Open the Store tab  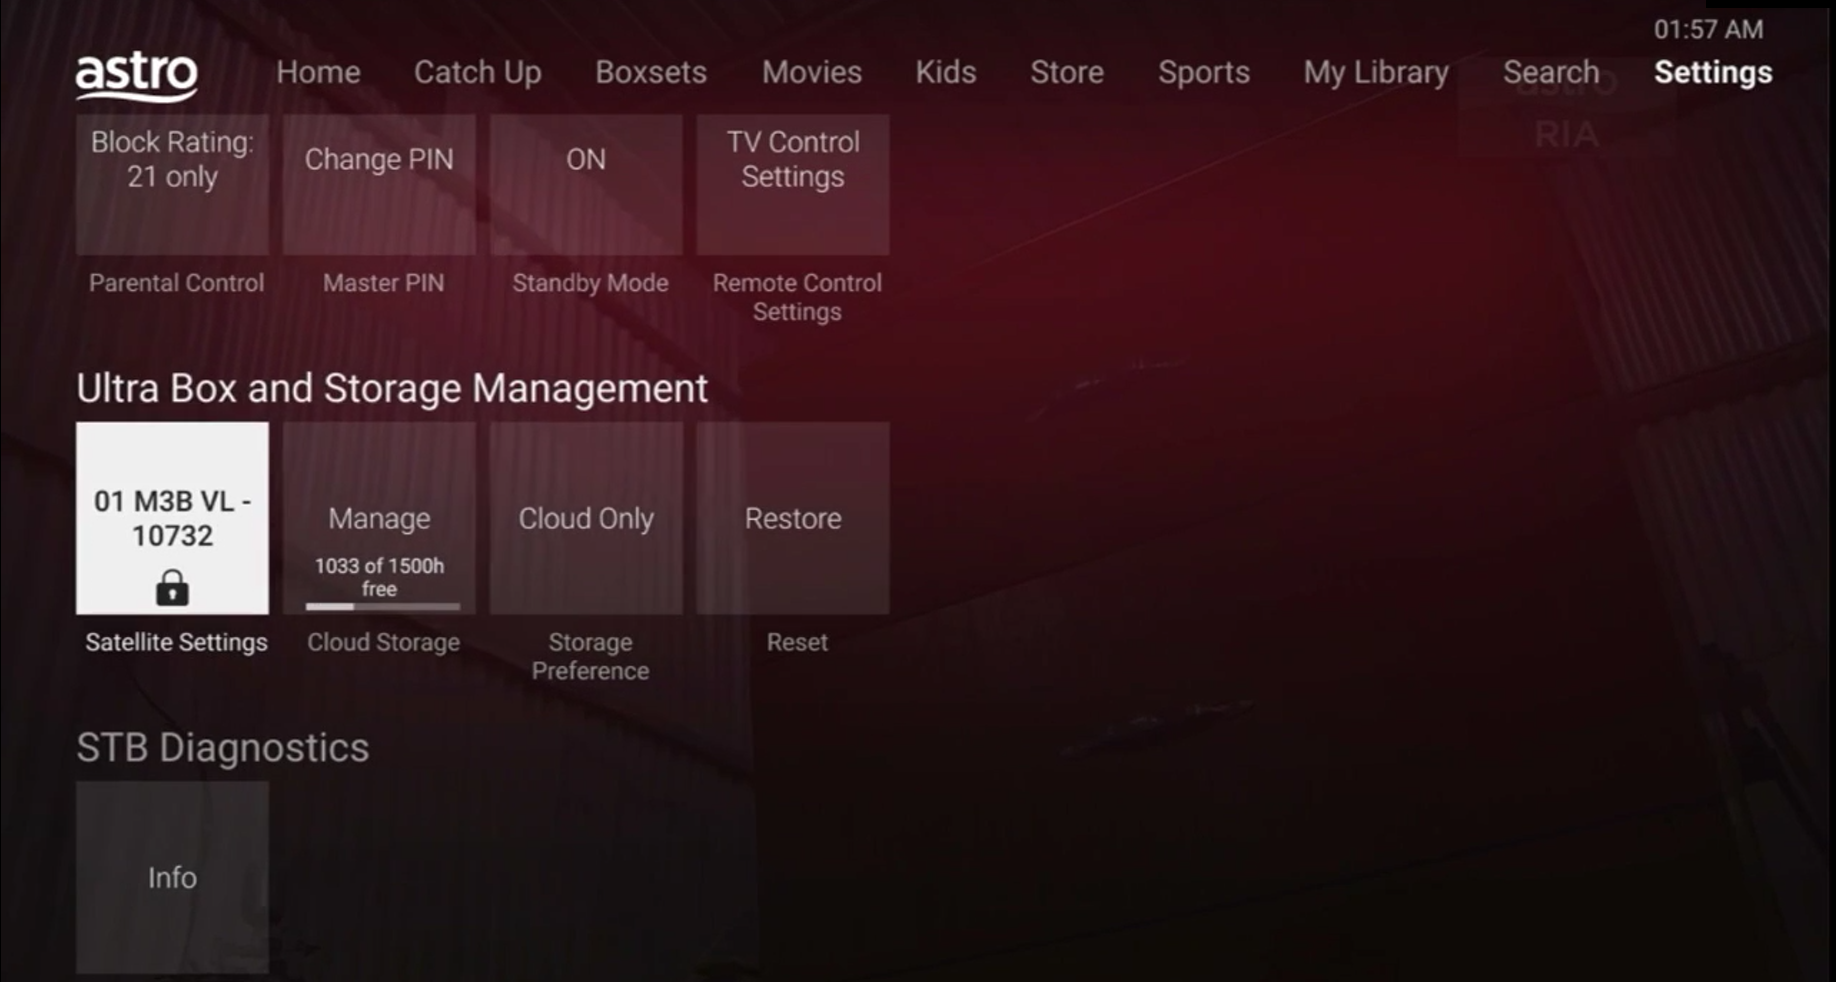[x=1067, y=72]
